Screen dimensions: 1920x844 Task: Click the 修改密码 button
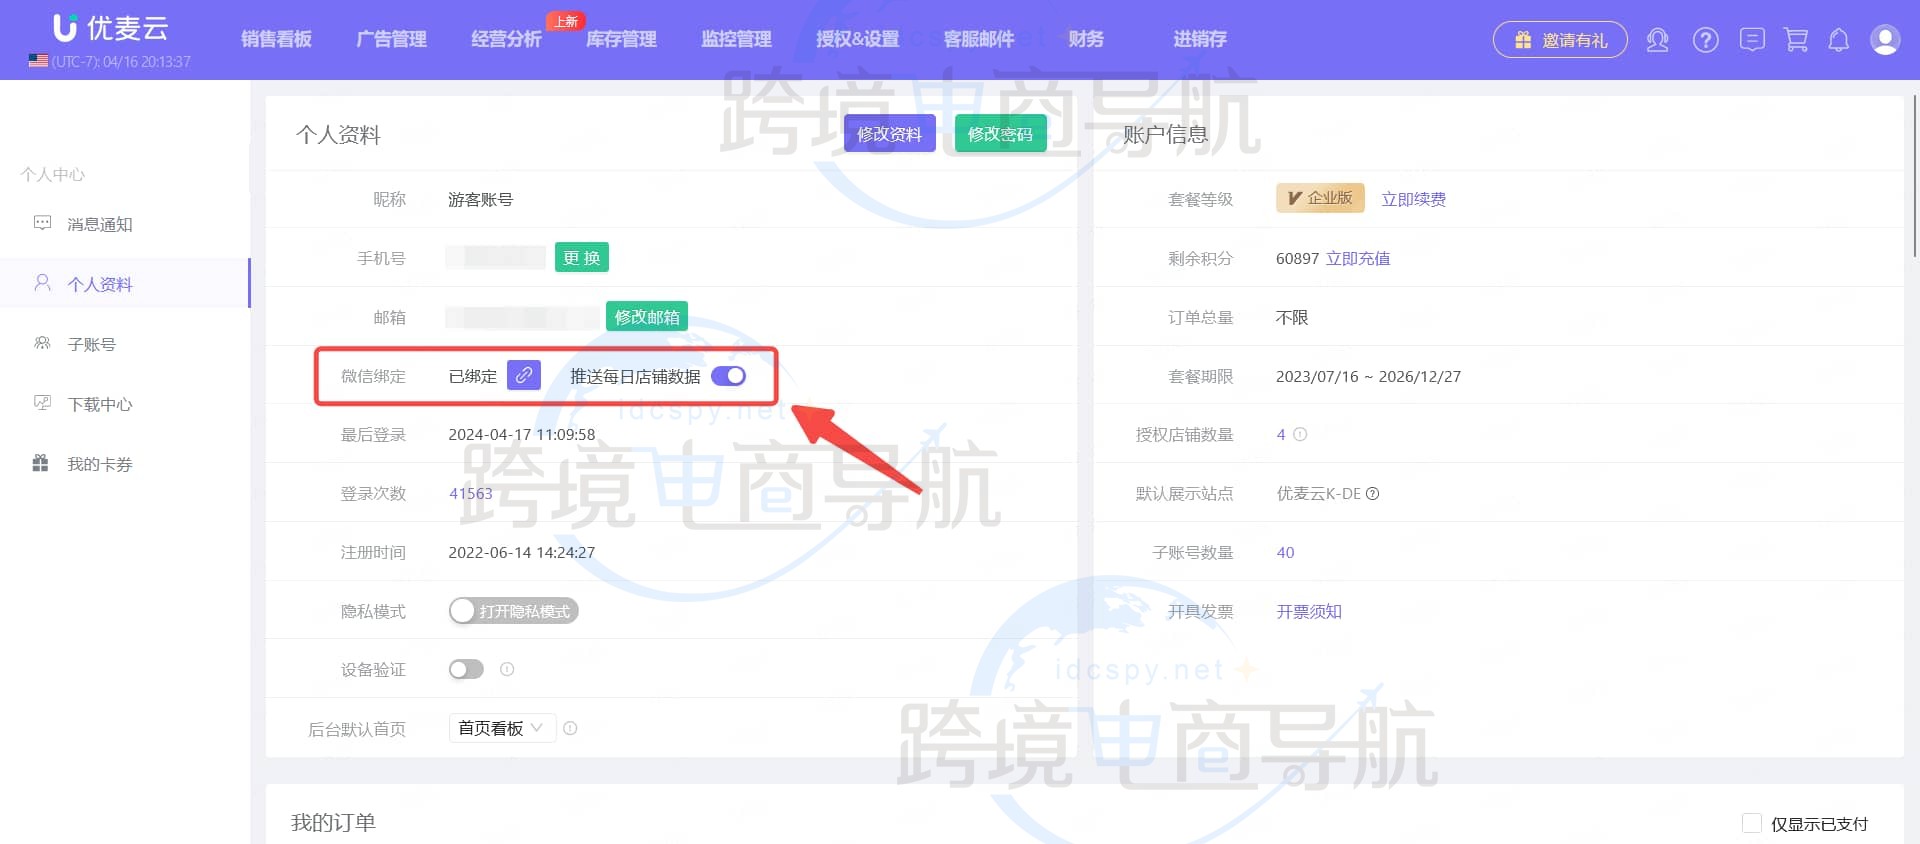pyautogui.click(x=1000, y=134)
